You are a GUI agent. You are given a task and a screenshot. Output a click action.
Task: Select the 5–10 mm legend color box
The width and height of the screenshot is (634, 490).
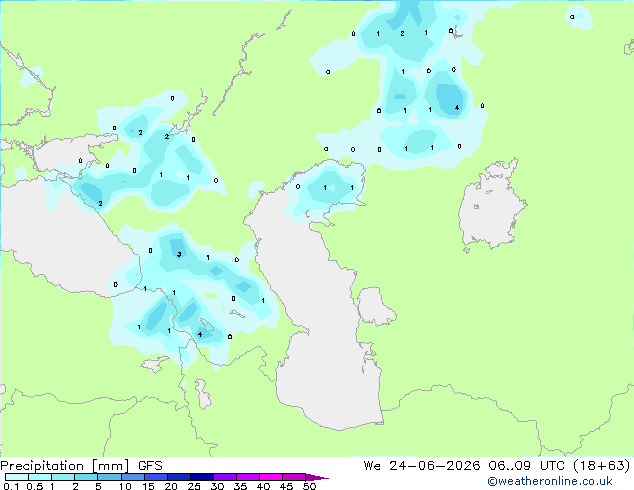pyautogui.click(x=109, y=477)
